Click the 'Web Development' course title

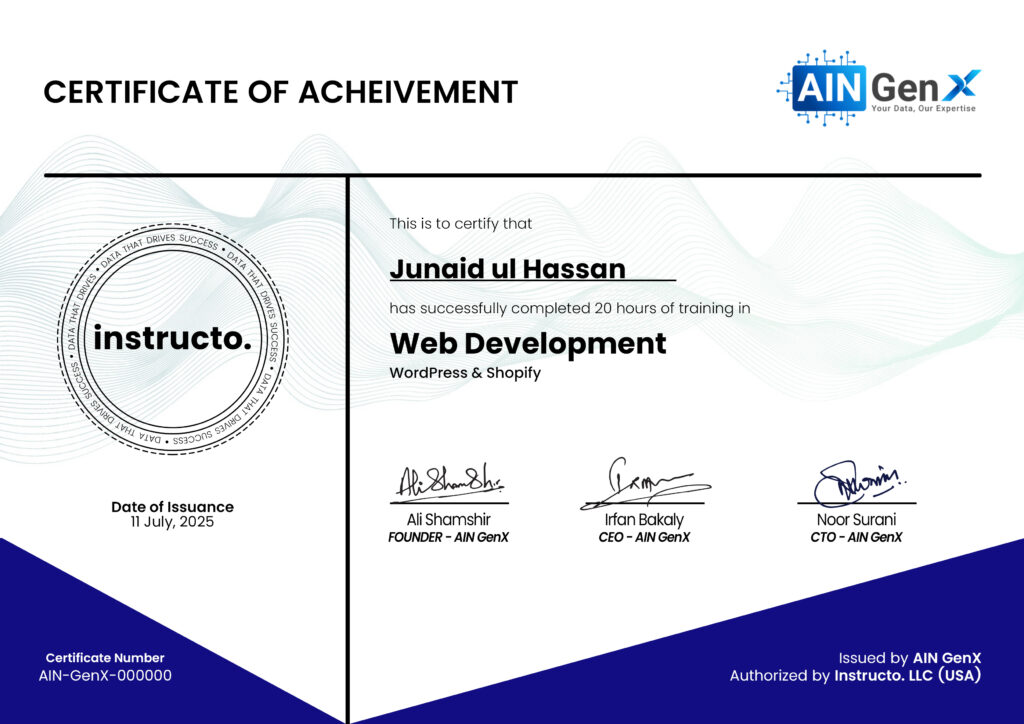[528, 344]
